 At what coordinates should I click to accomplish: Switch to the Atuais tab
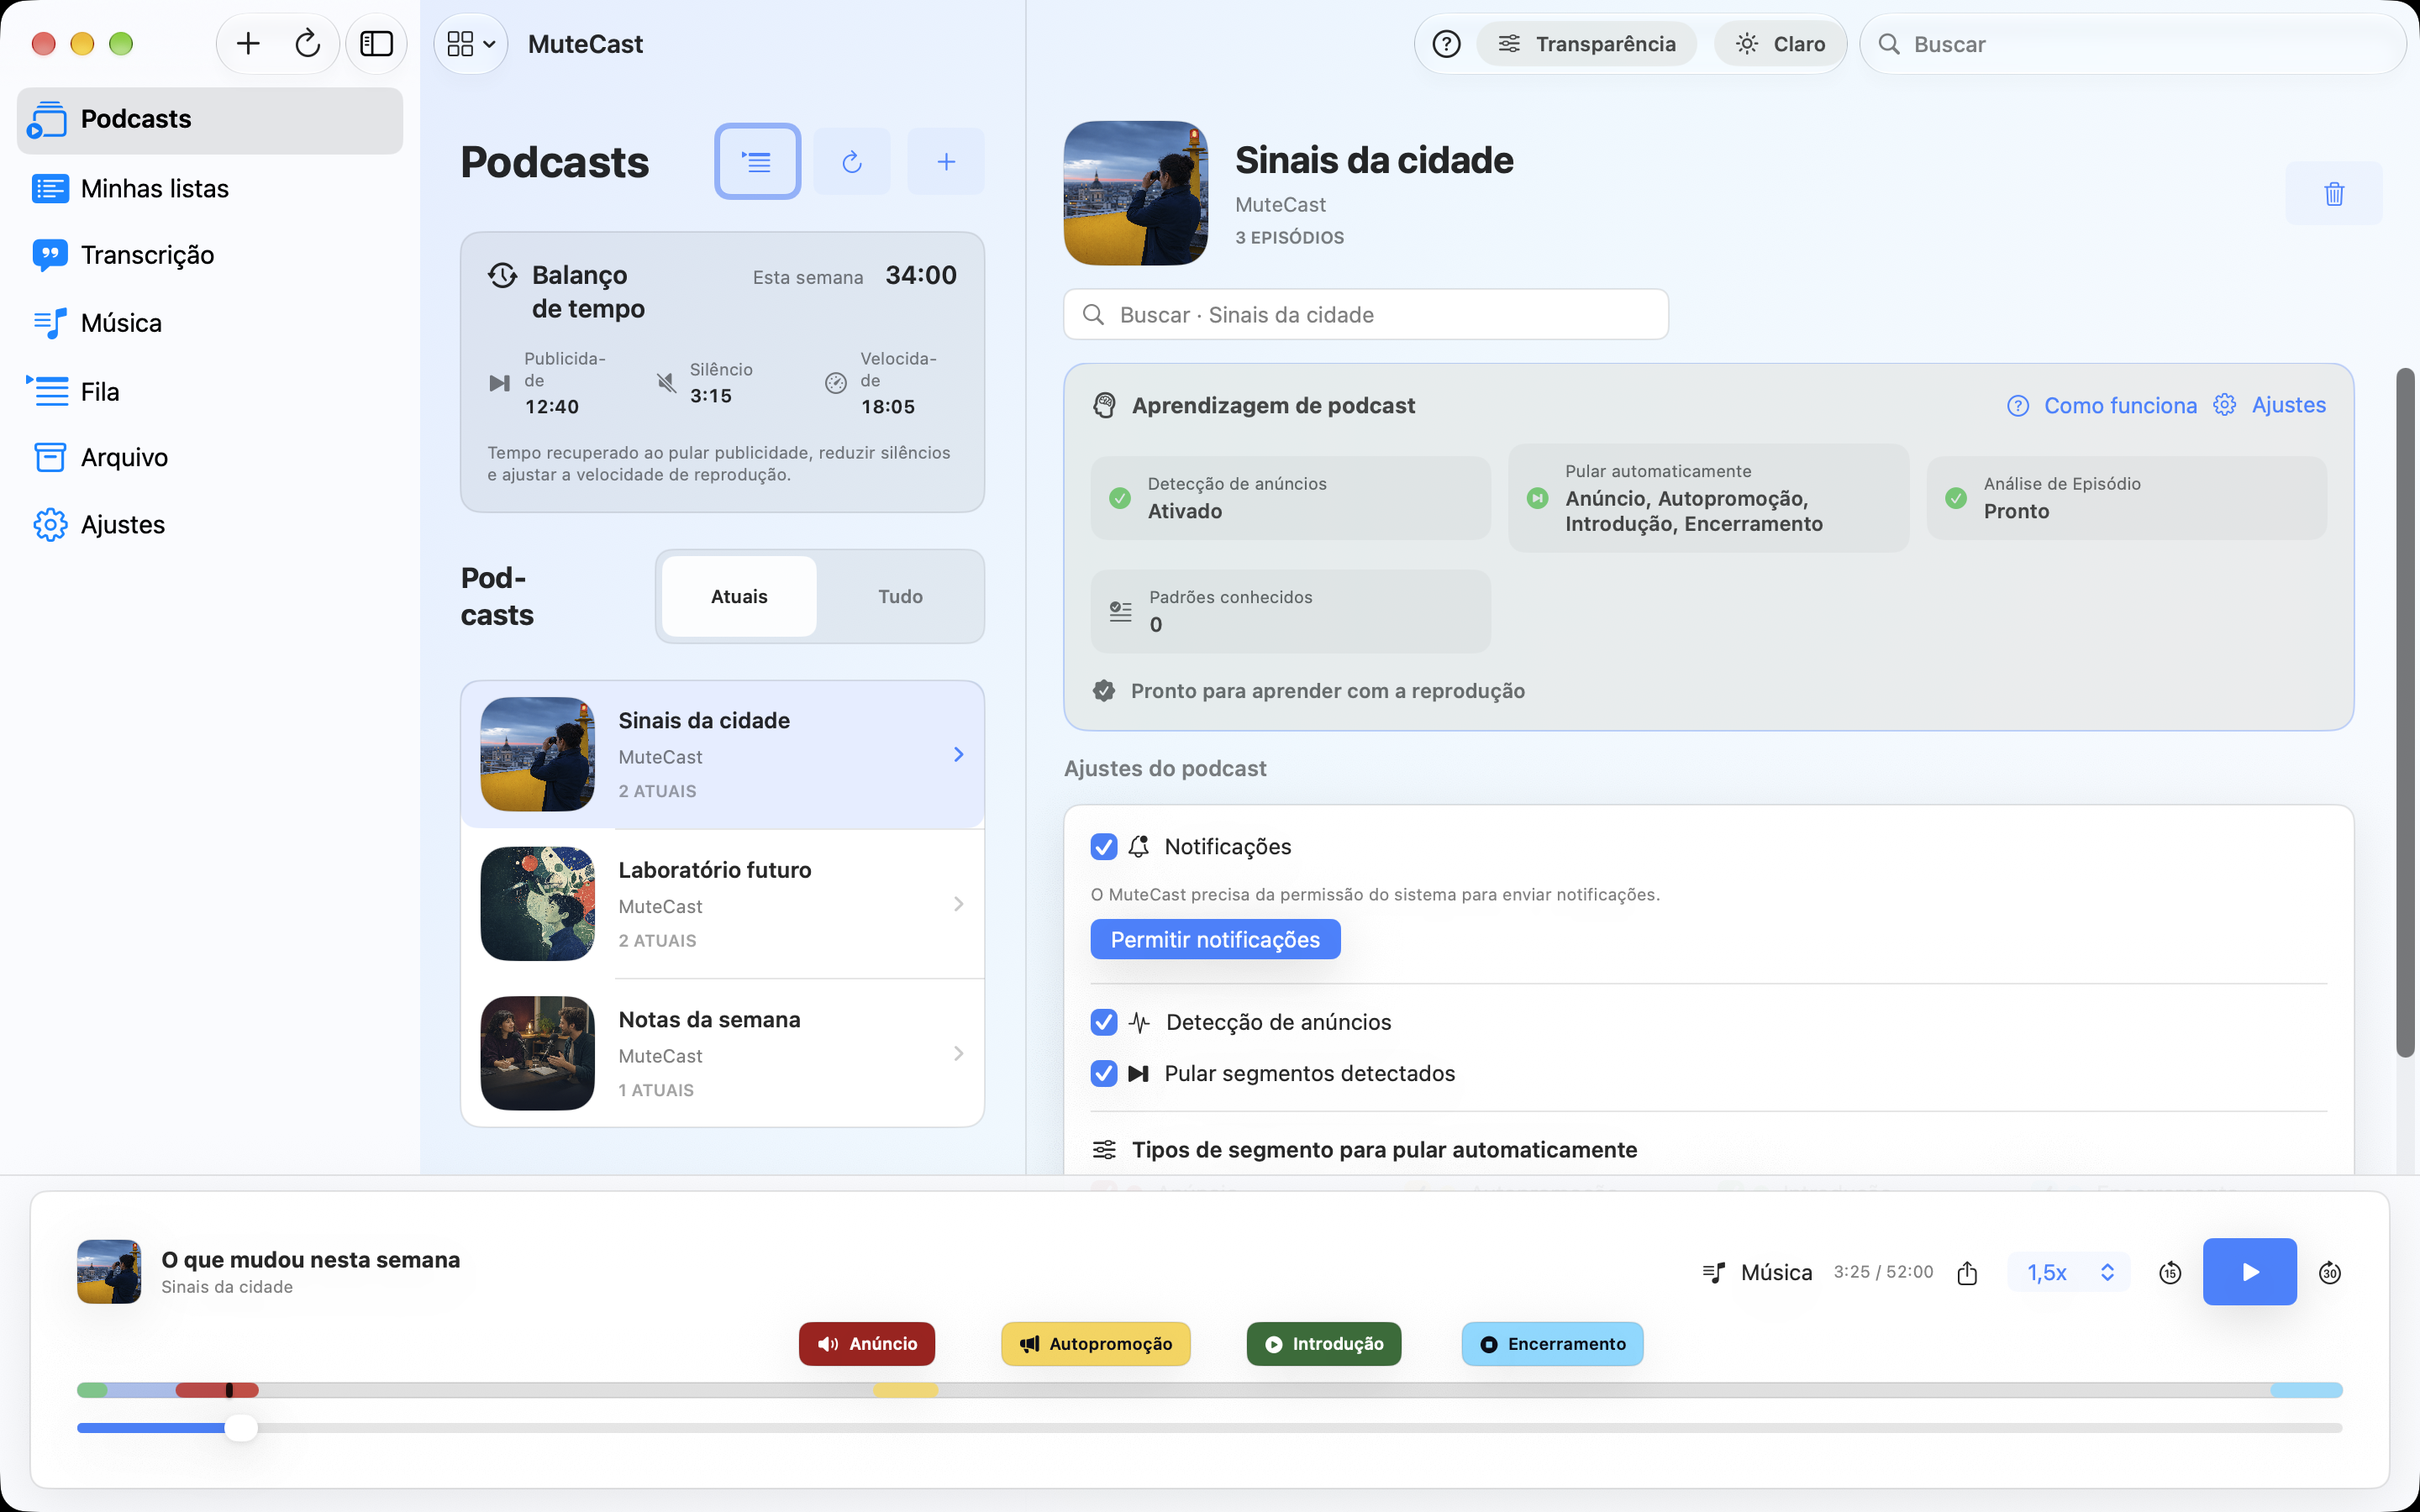click(x=739, y=596)
